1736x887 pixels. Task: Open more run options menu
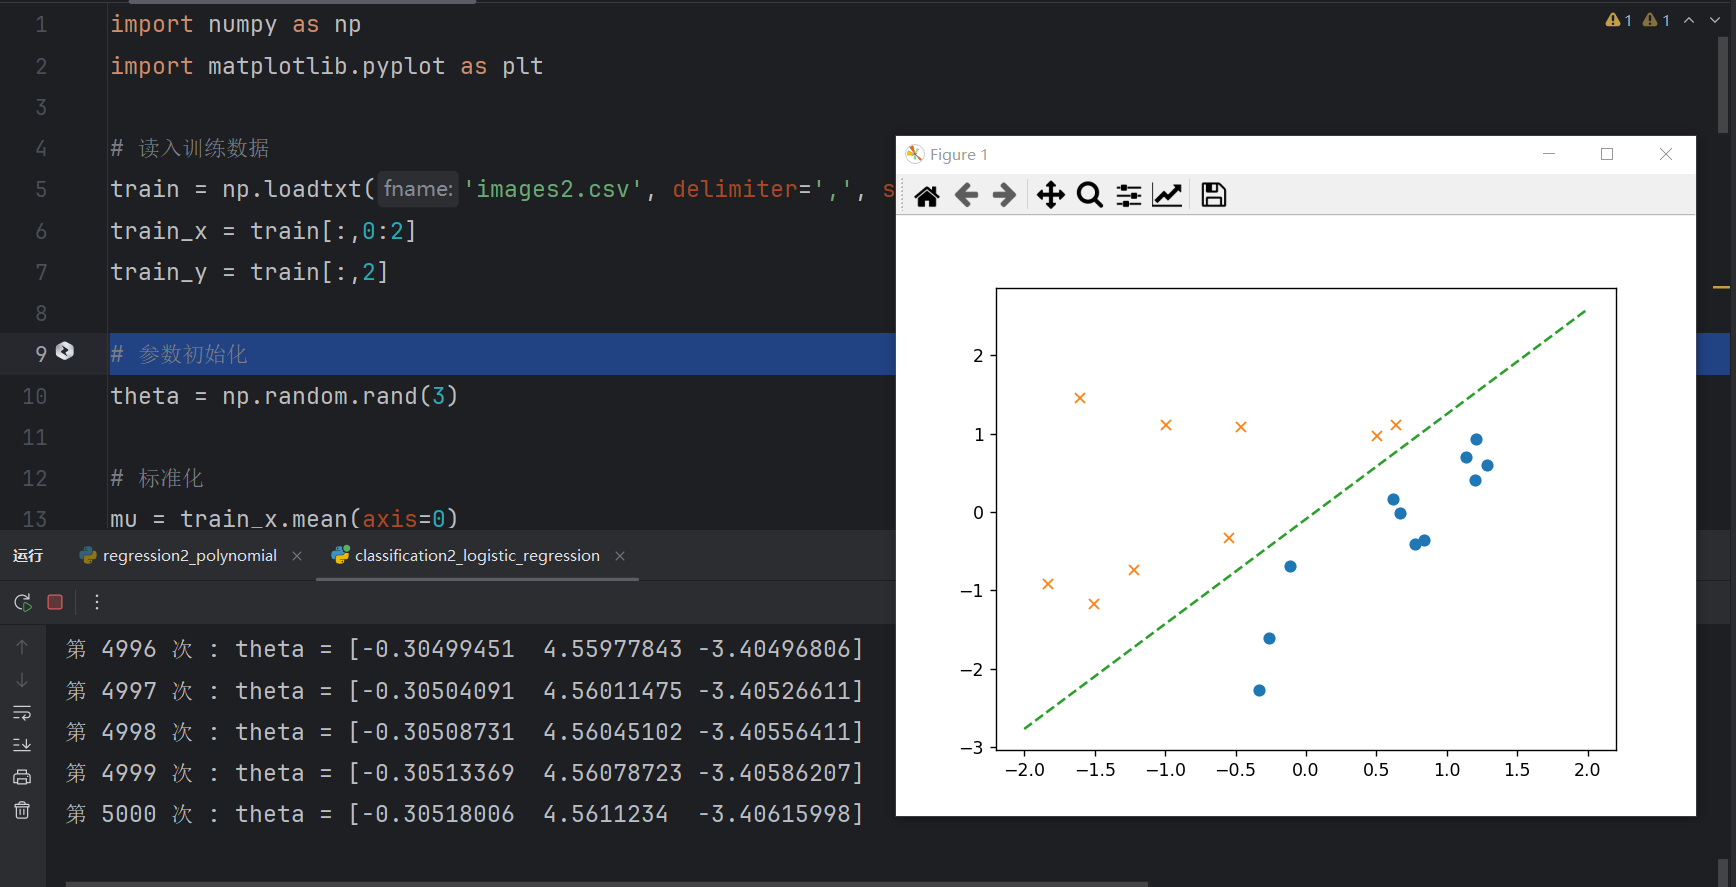97,602
